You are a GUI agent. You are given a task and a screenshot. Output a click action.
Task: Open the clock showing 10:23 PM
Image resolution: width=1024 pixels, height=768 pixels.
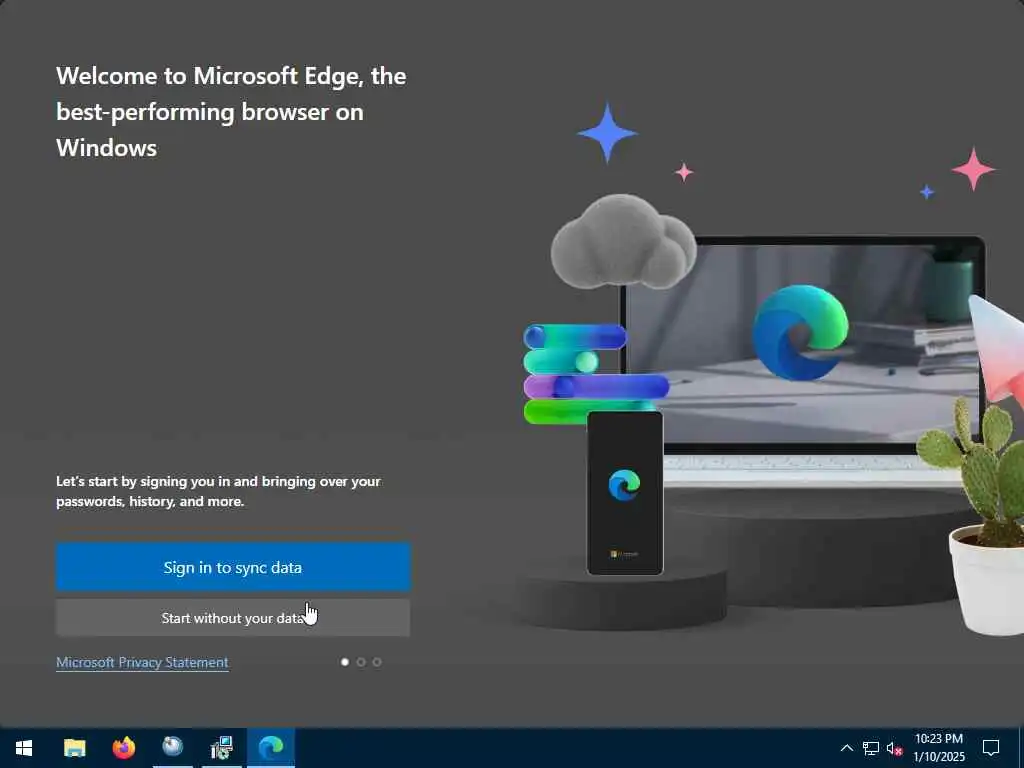tap(938, 748)
